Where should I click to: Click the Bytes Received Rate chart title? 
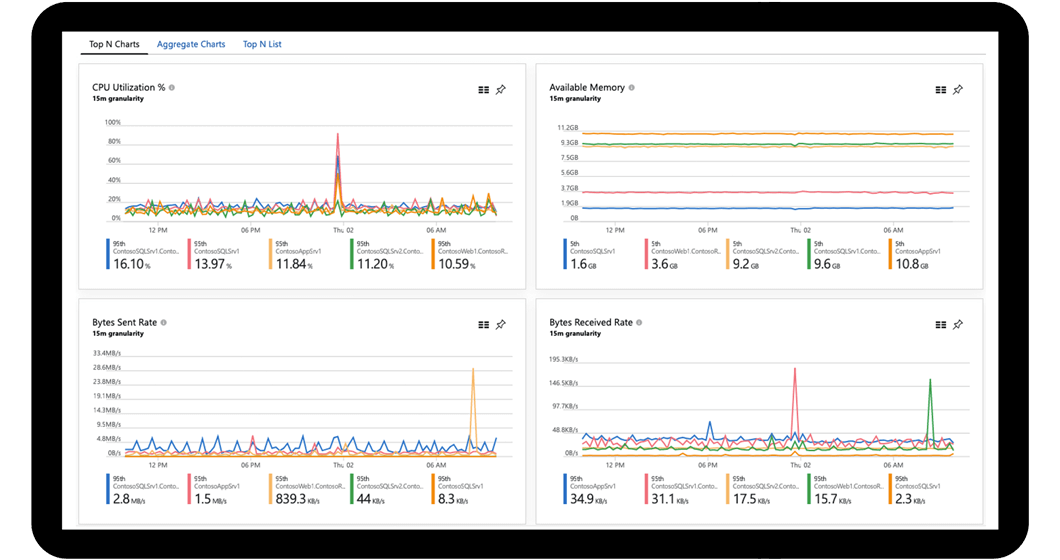click(591, 323)
